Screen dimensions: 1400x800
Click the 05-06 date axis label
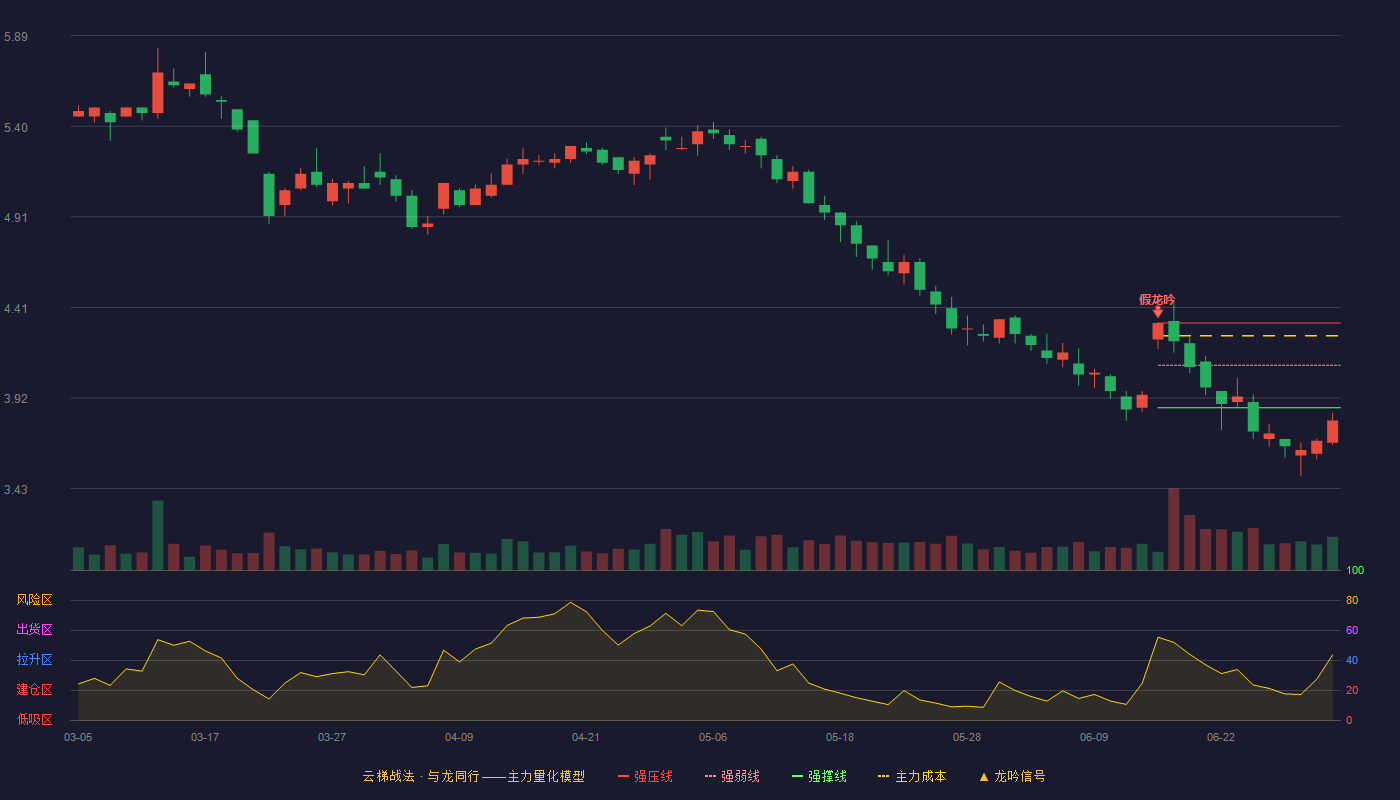[x=713, y=737]
